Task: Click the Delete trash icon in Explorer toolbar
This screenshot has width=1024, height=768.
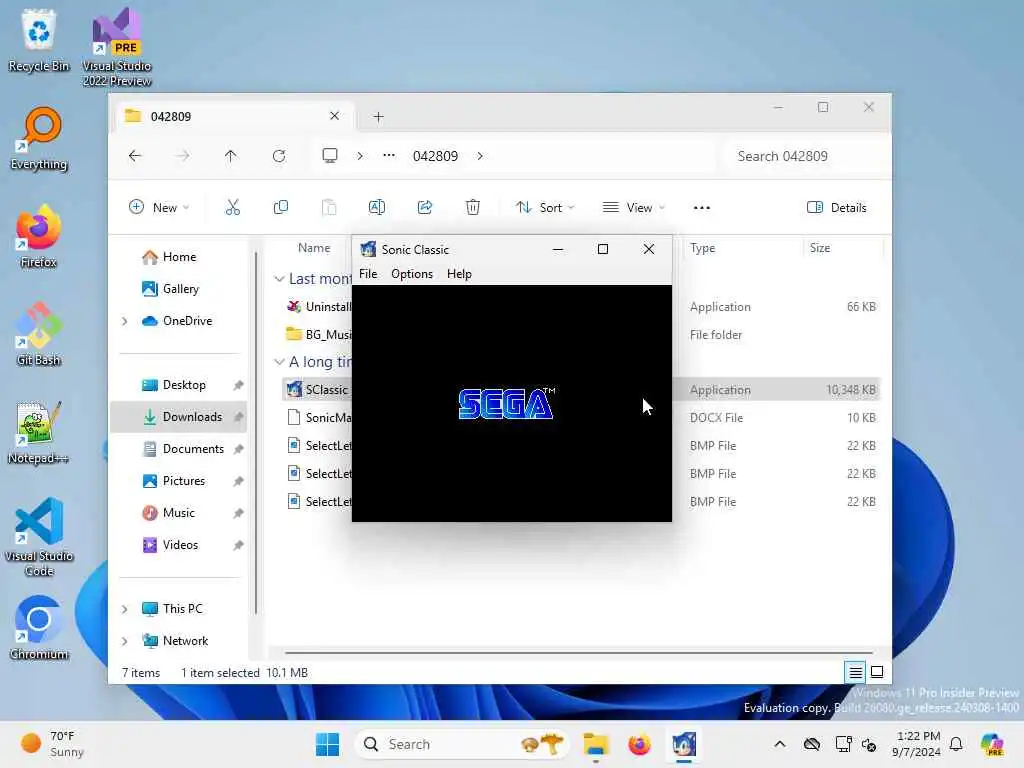Action: [x=473, y=208]
